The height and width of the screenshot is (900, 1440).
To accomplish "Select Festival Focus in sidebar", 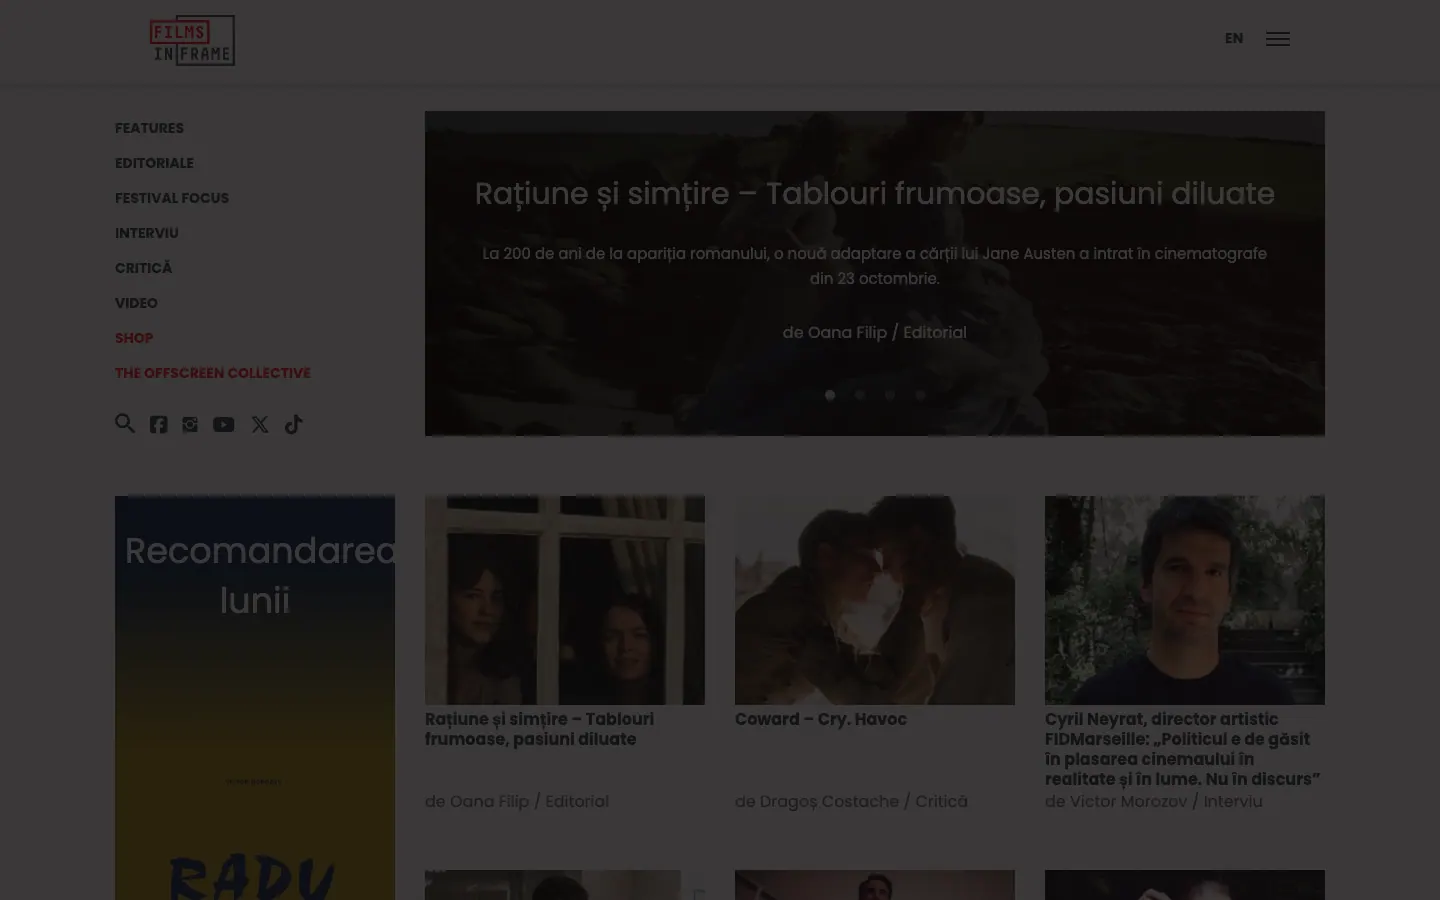I will pos(172,198).
